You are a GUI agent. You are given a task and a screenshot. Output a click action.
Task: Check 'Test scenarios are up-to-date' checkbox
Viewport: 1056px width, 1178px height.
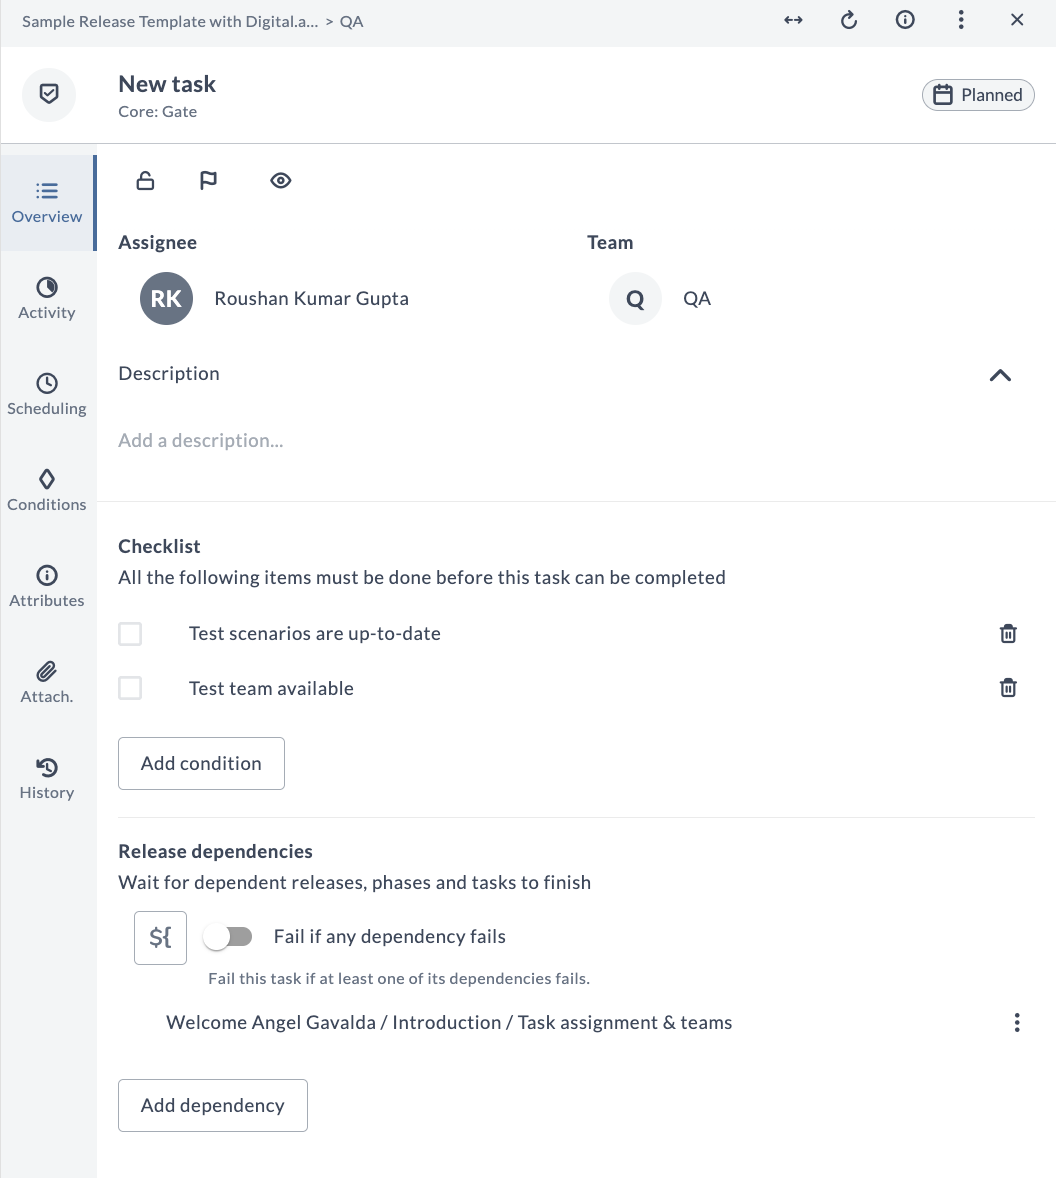pyautogui.click(x=130, y=633)
